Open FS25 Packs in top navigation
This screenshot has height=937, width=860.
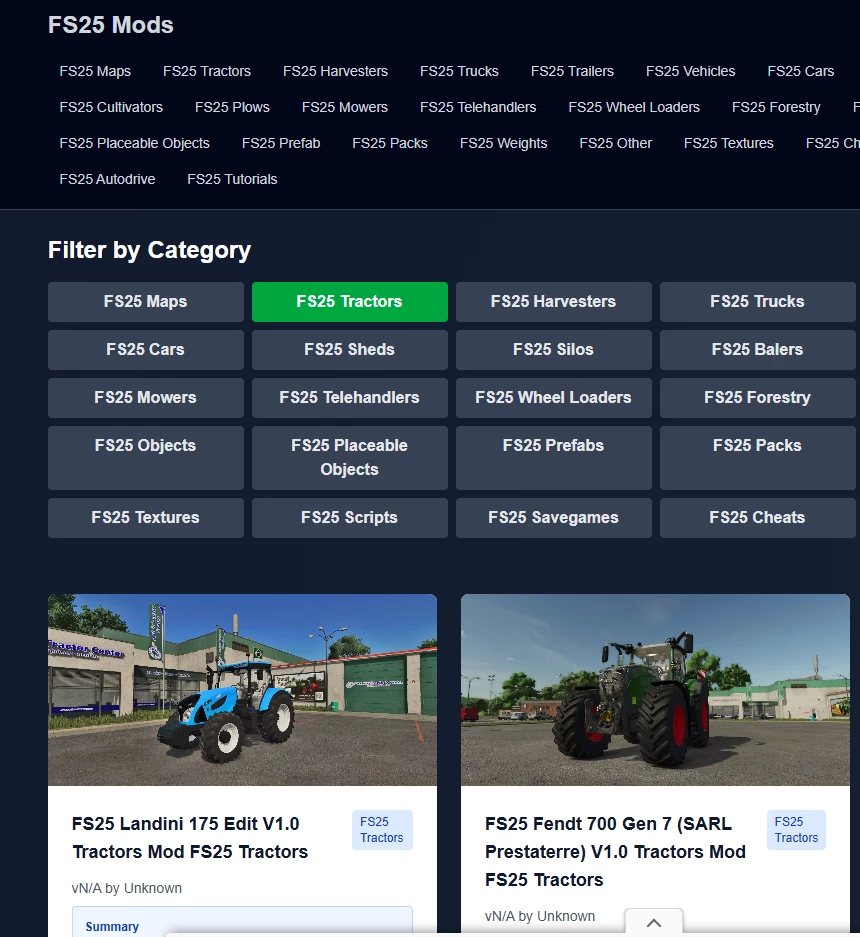tap(390, 143)
